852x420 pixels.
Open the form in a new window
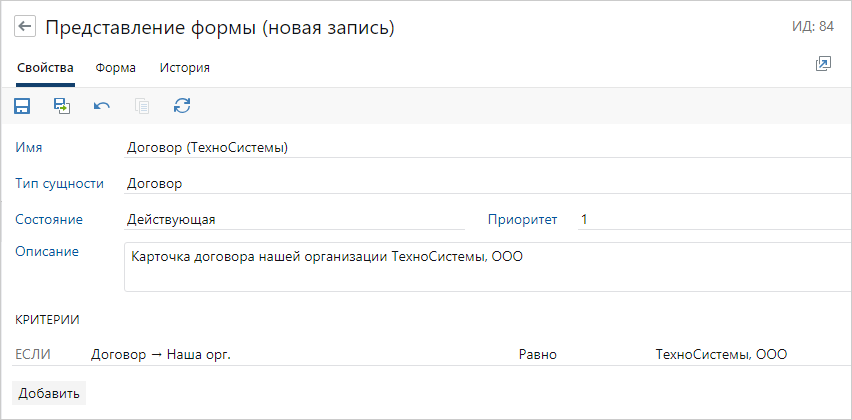click(823, 64)
